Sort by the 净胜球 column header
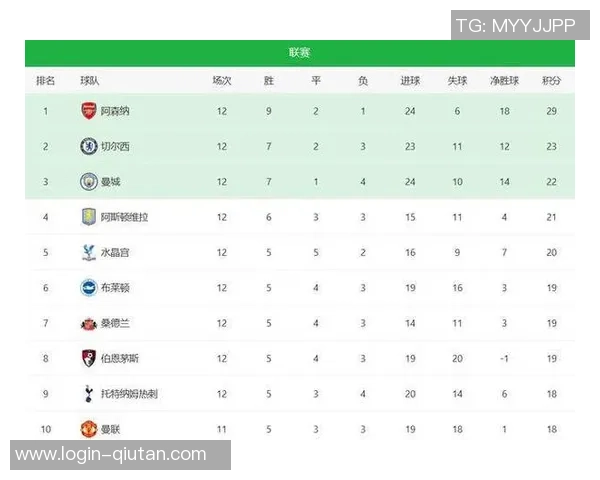The width and height of the screenshot is (600, 480). pos(504,81)
